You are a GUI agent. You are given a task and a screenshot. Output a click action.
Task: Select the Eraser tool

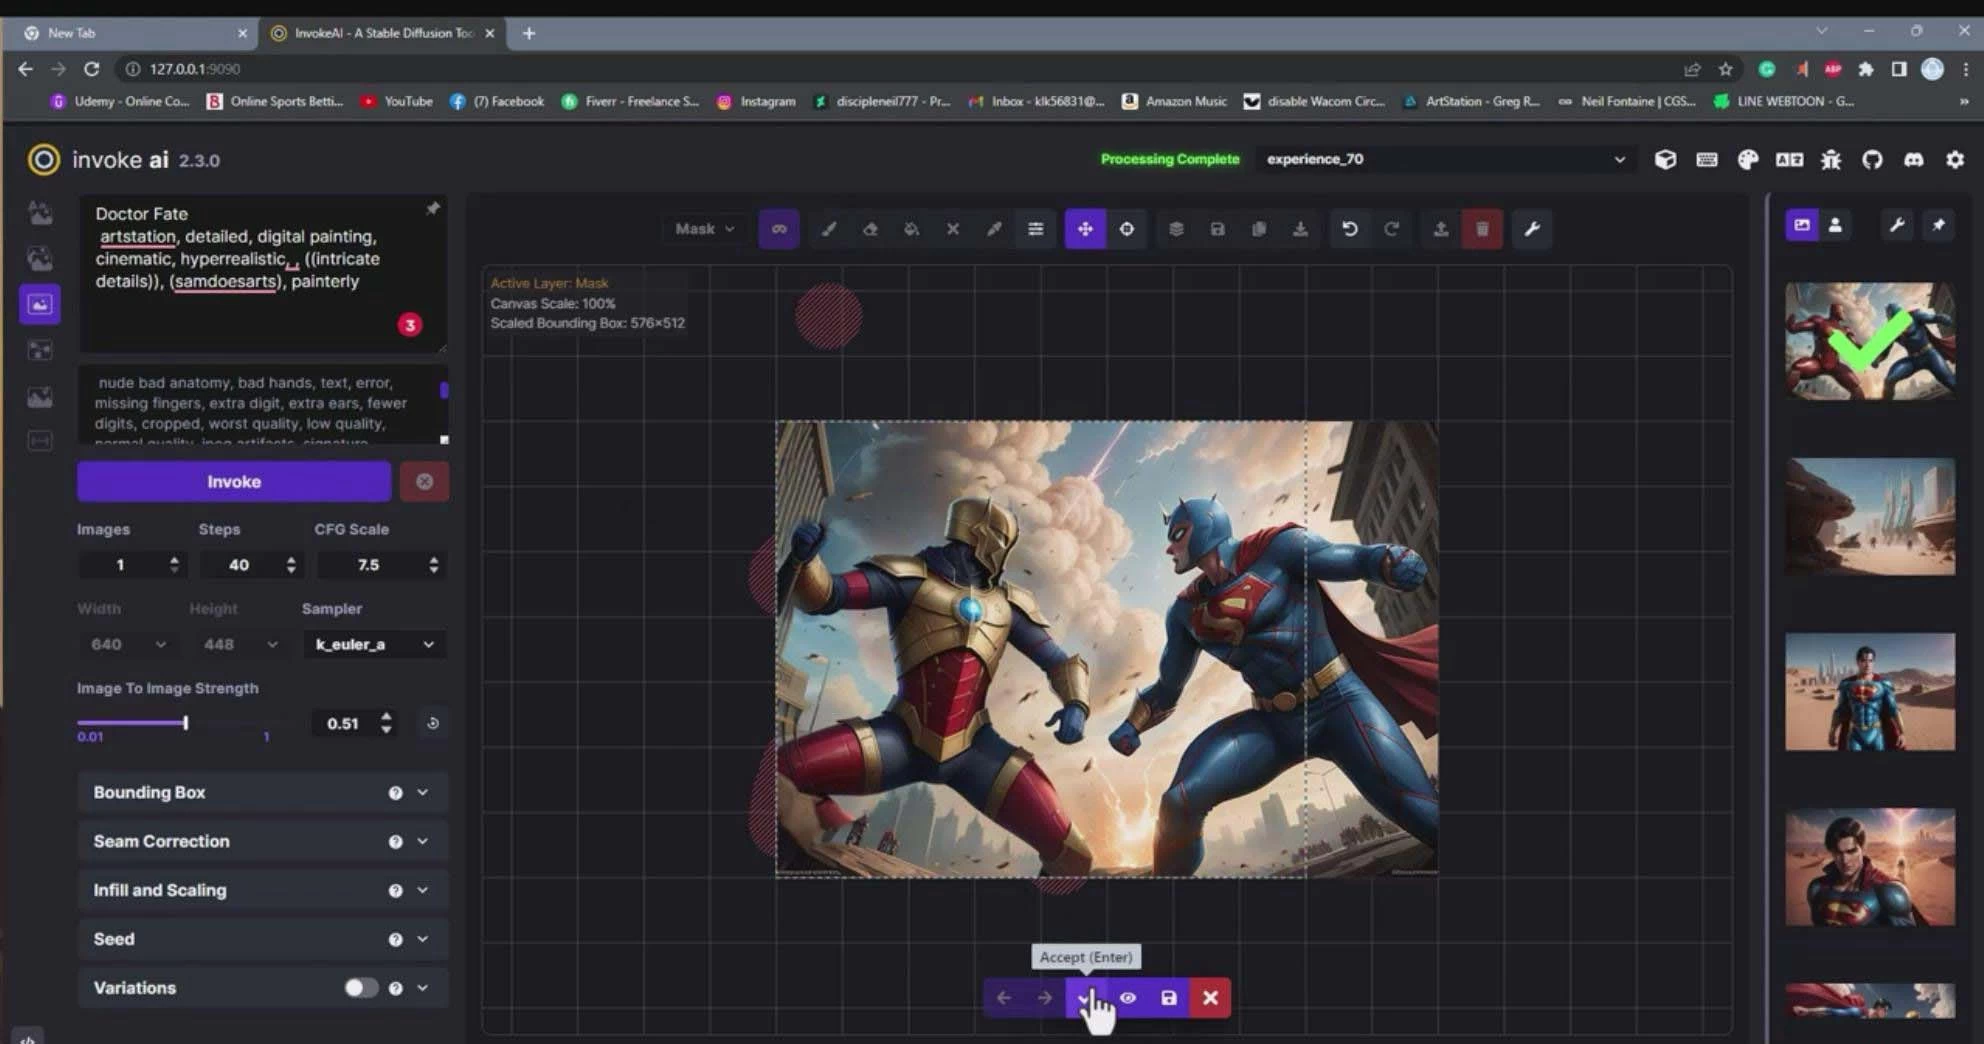click(x=869, y=229)
